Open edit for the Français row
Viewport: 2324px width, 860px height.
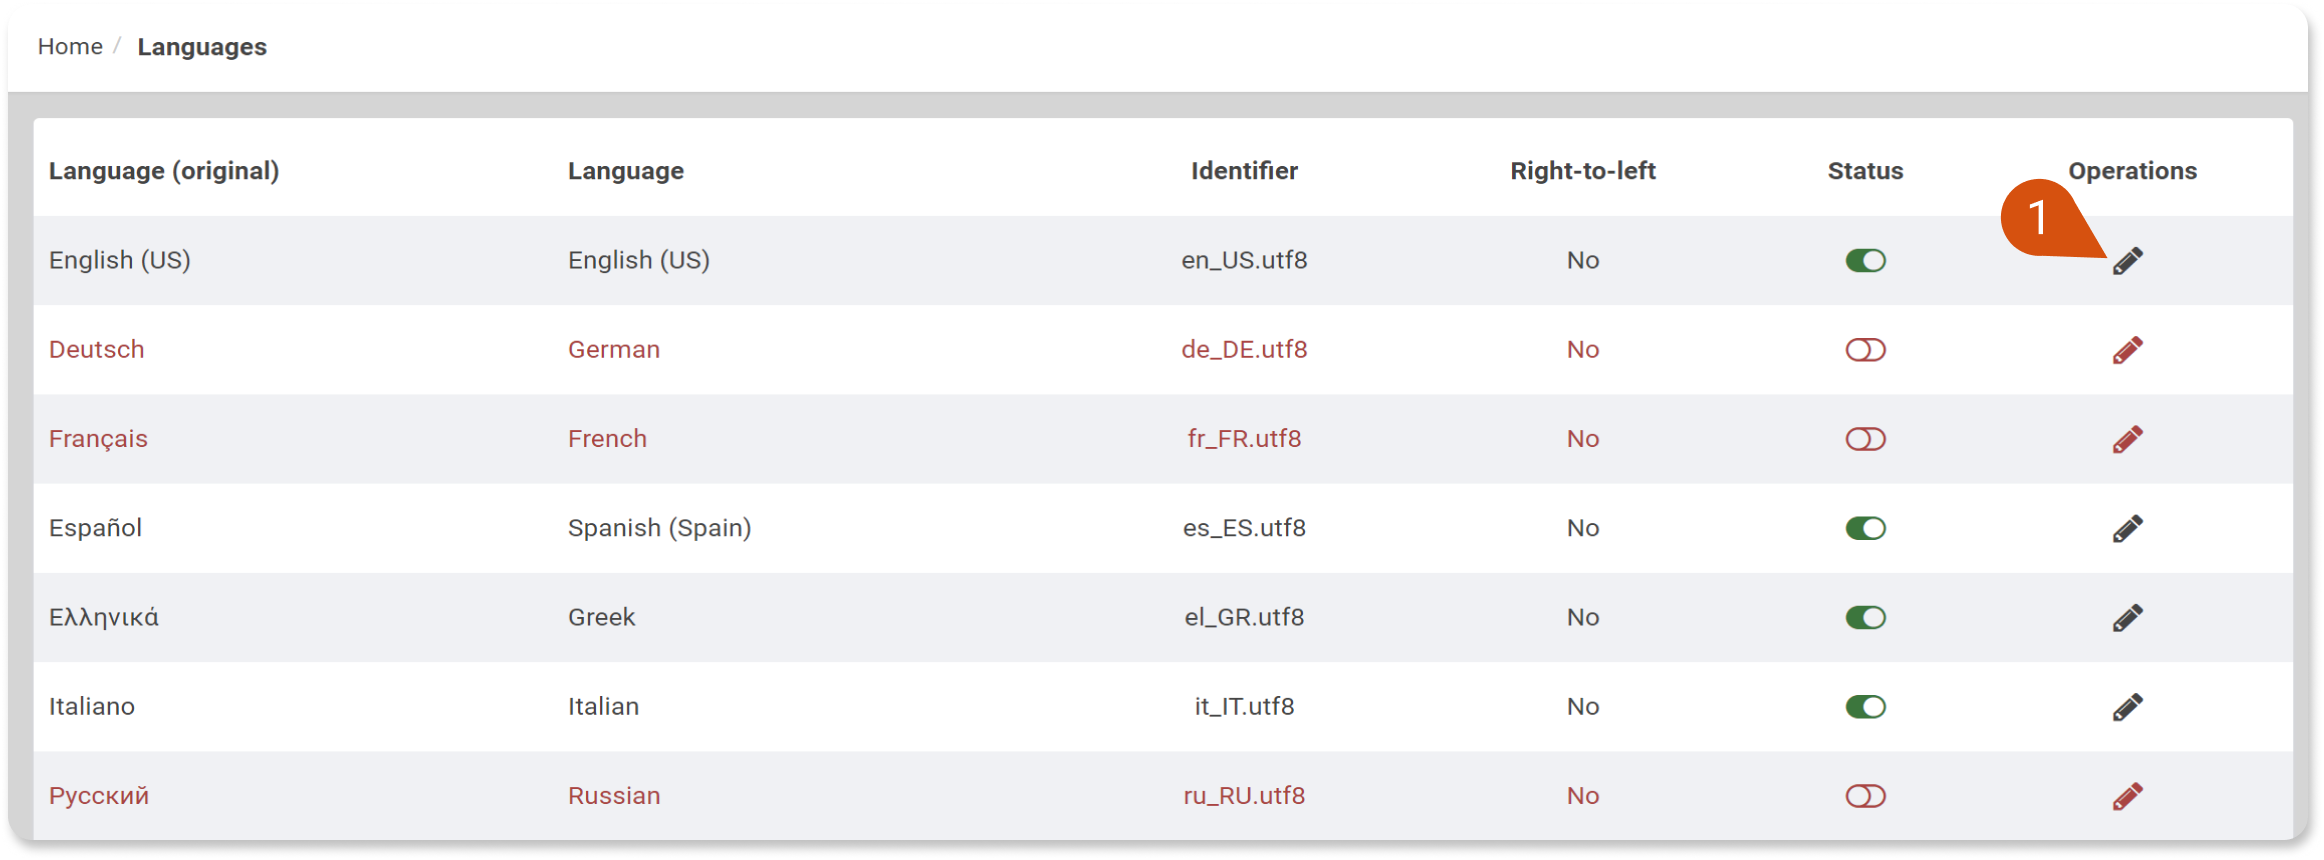click(2127, 439)
